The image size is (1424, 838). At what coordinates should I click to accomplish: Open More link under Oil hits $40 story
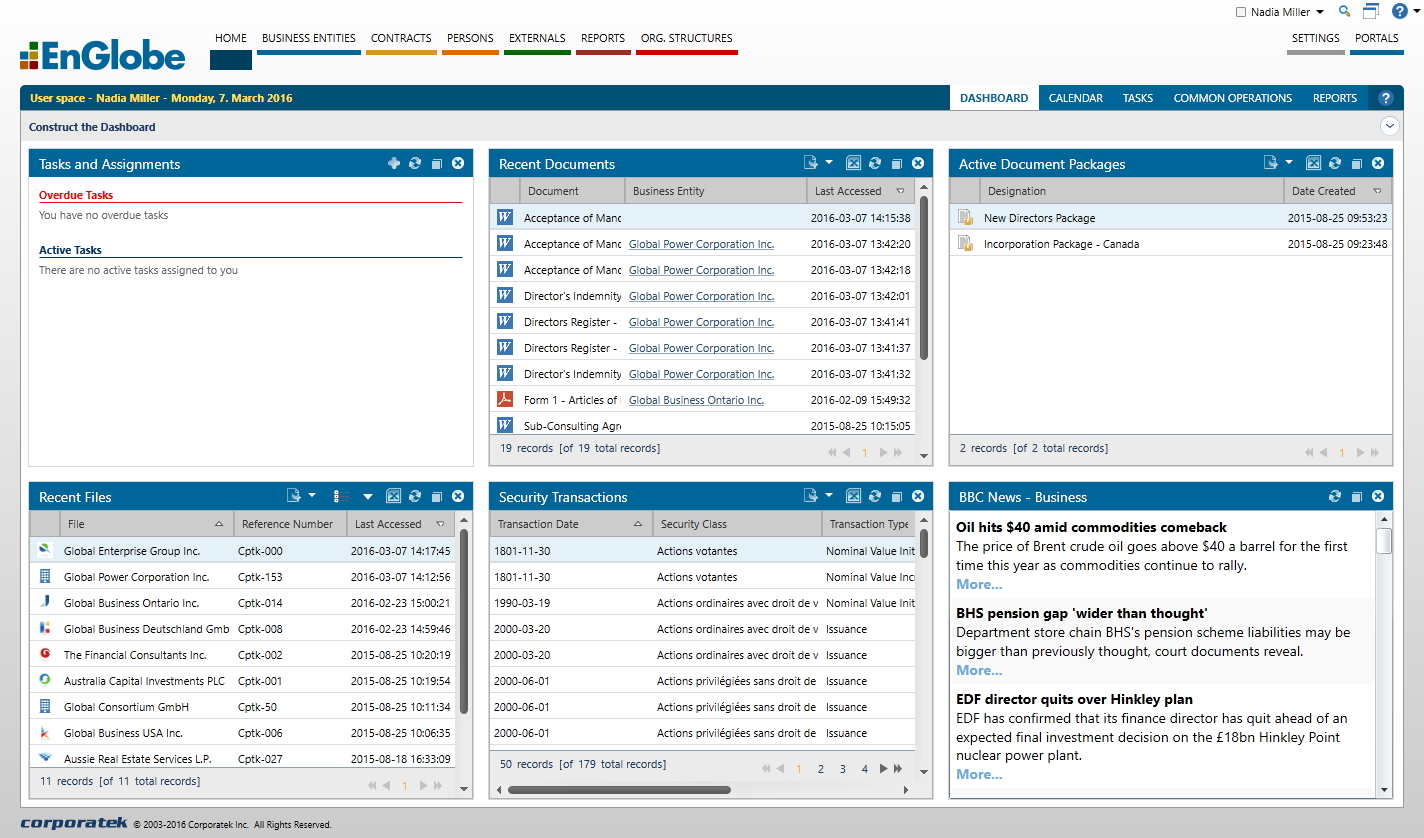[x=979, y=584]
